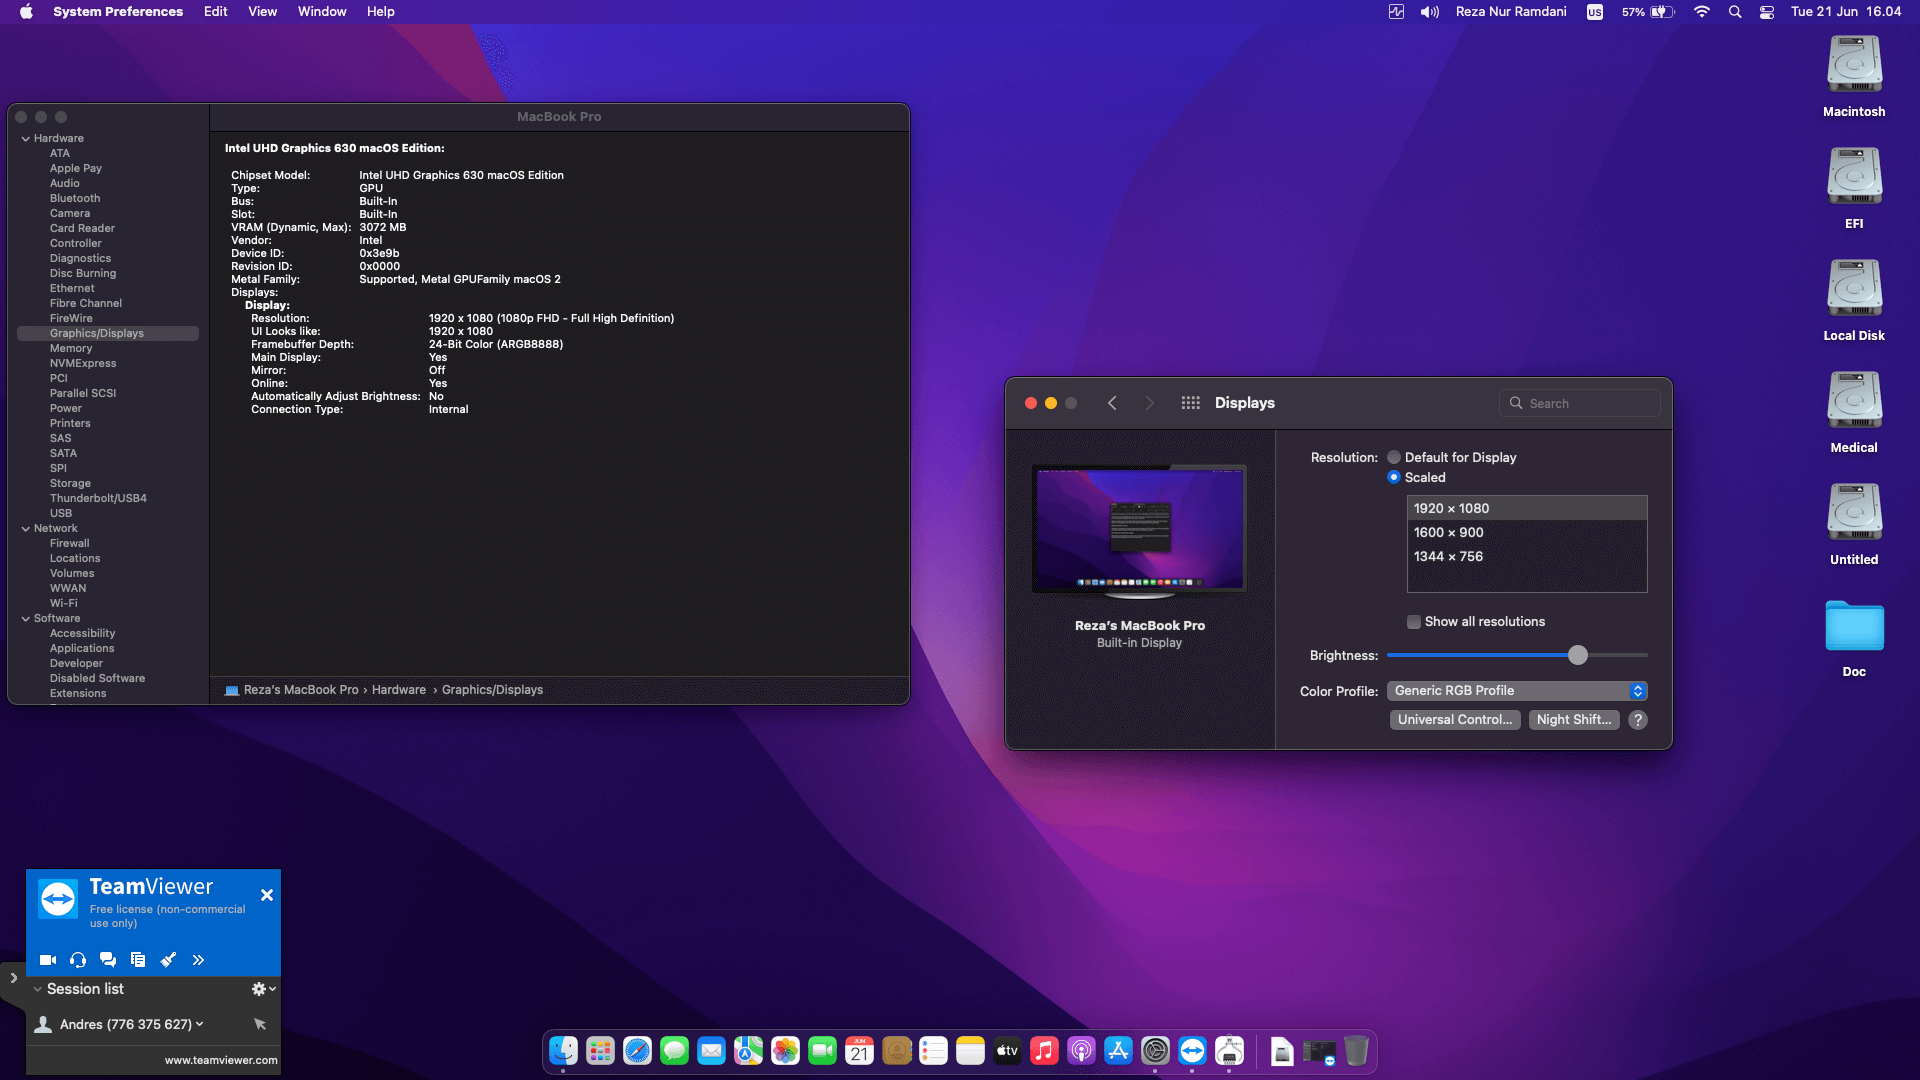
Task: Open Control Center in the menu bar
Action: tap(1767, 12)
